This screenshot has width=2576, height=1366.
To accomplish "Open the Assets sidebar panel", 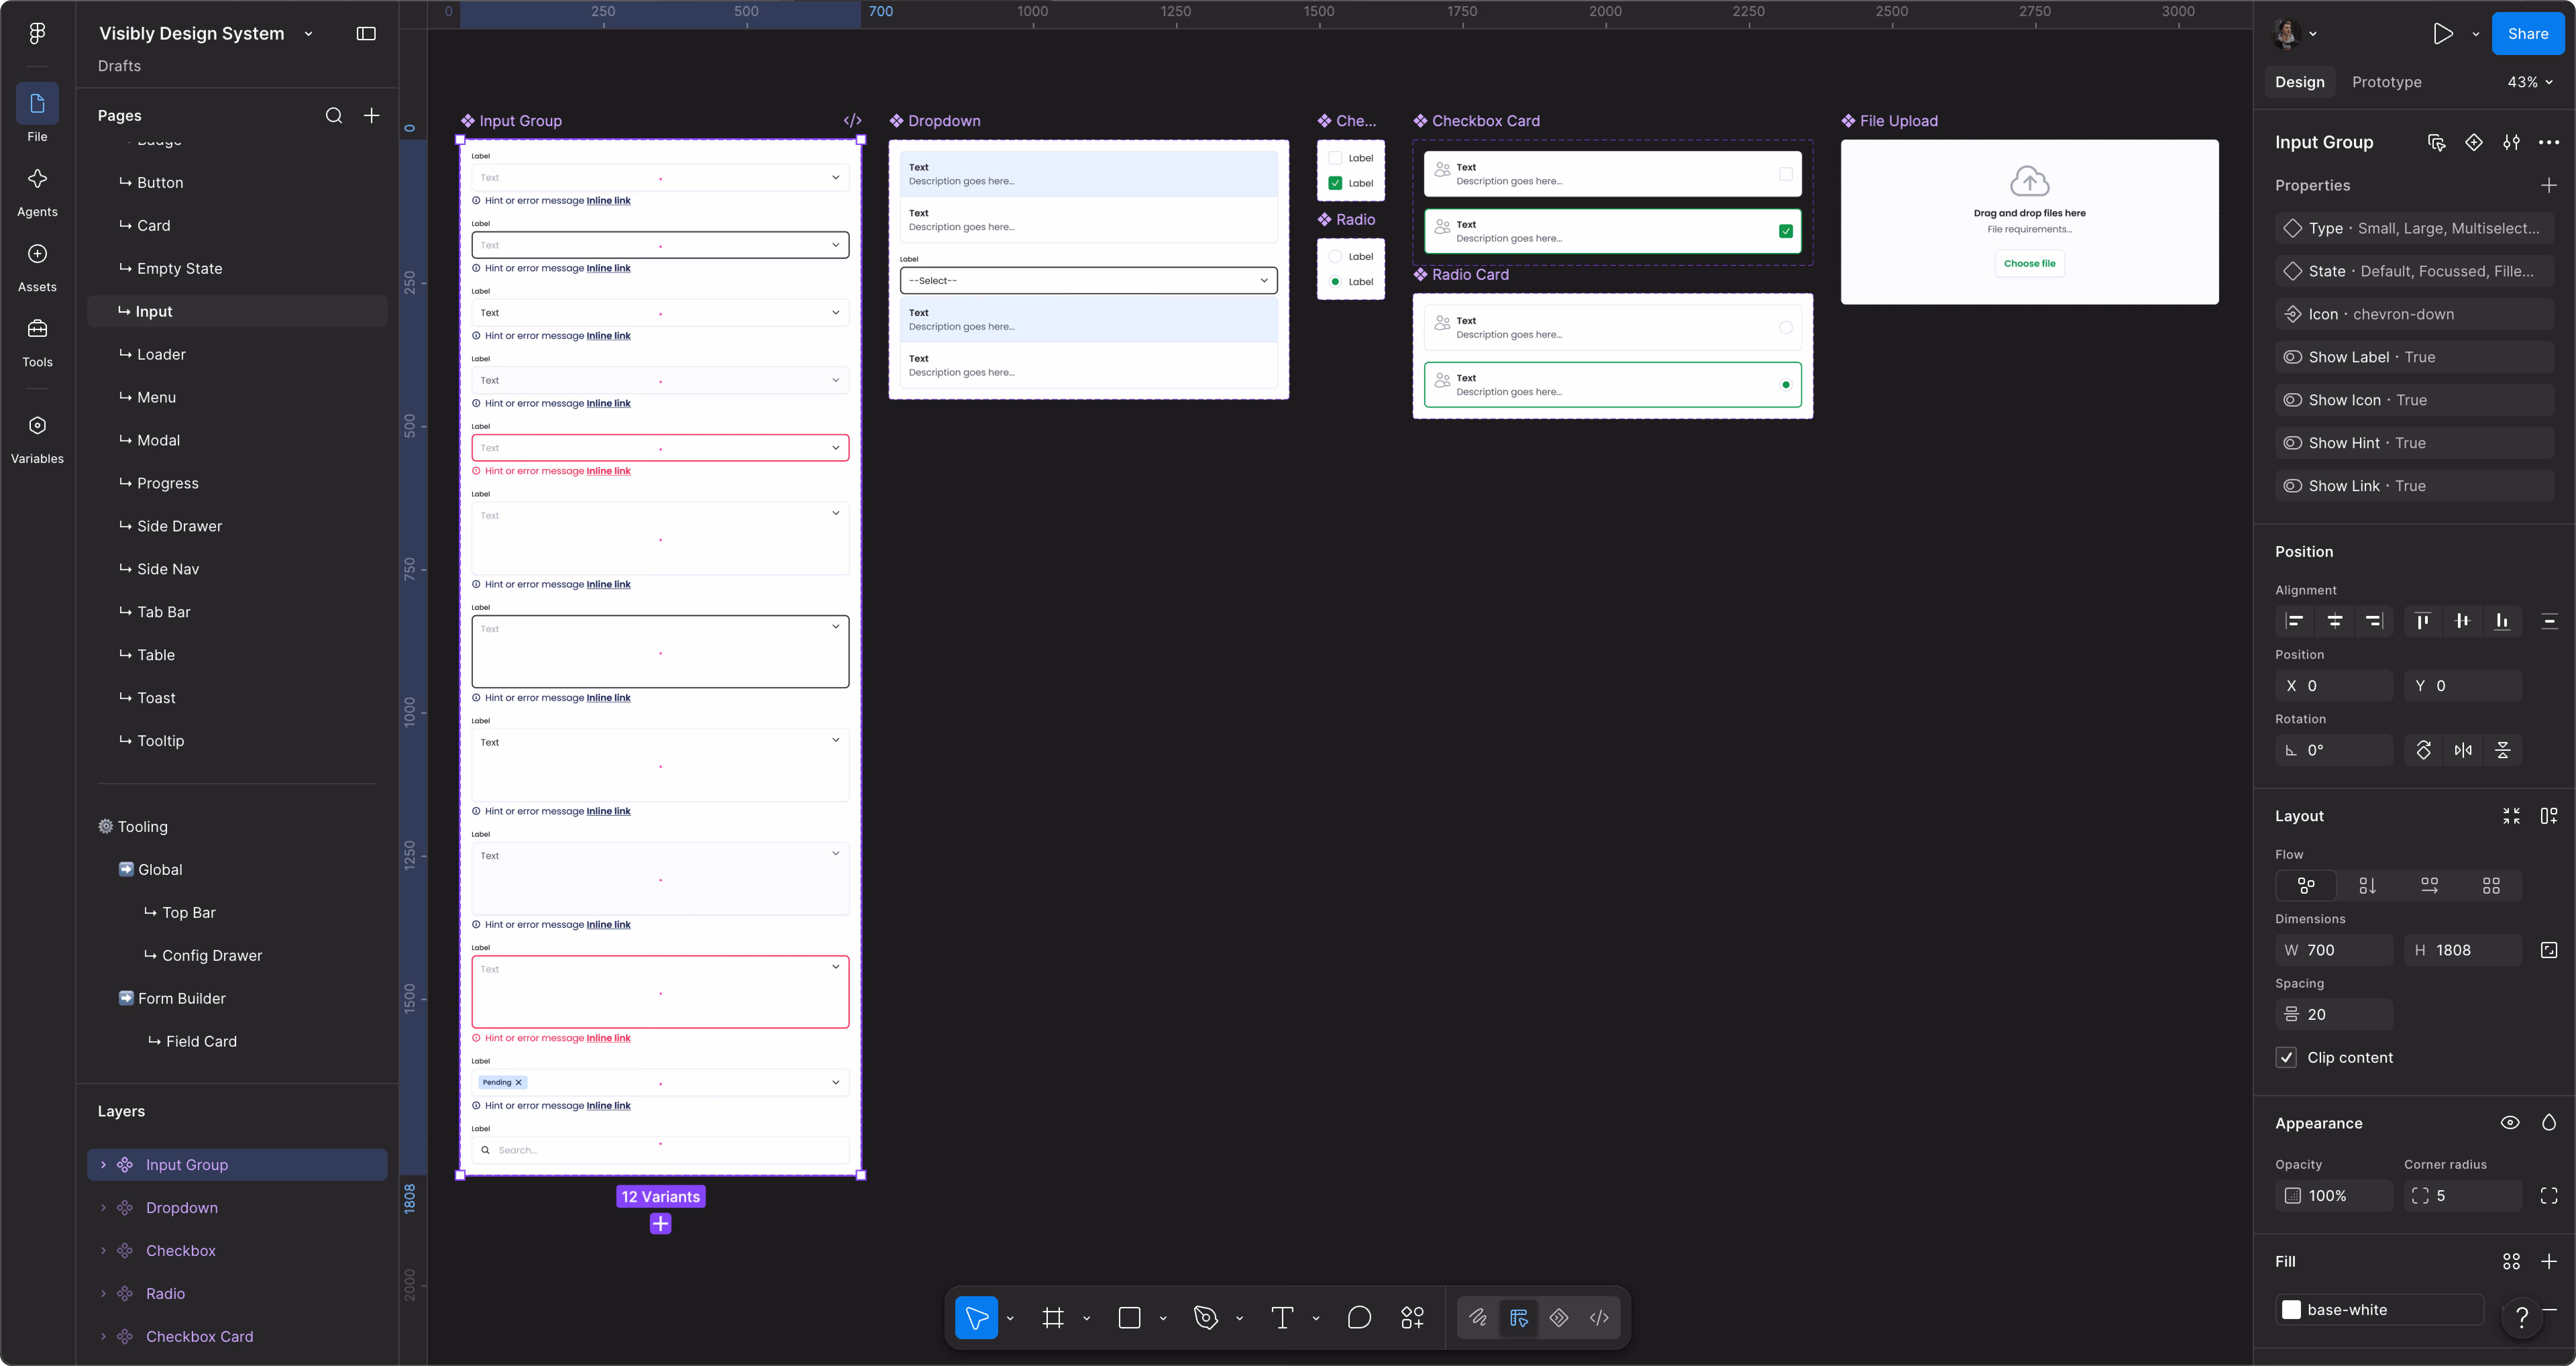I will pos(37,267).
